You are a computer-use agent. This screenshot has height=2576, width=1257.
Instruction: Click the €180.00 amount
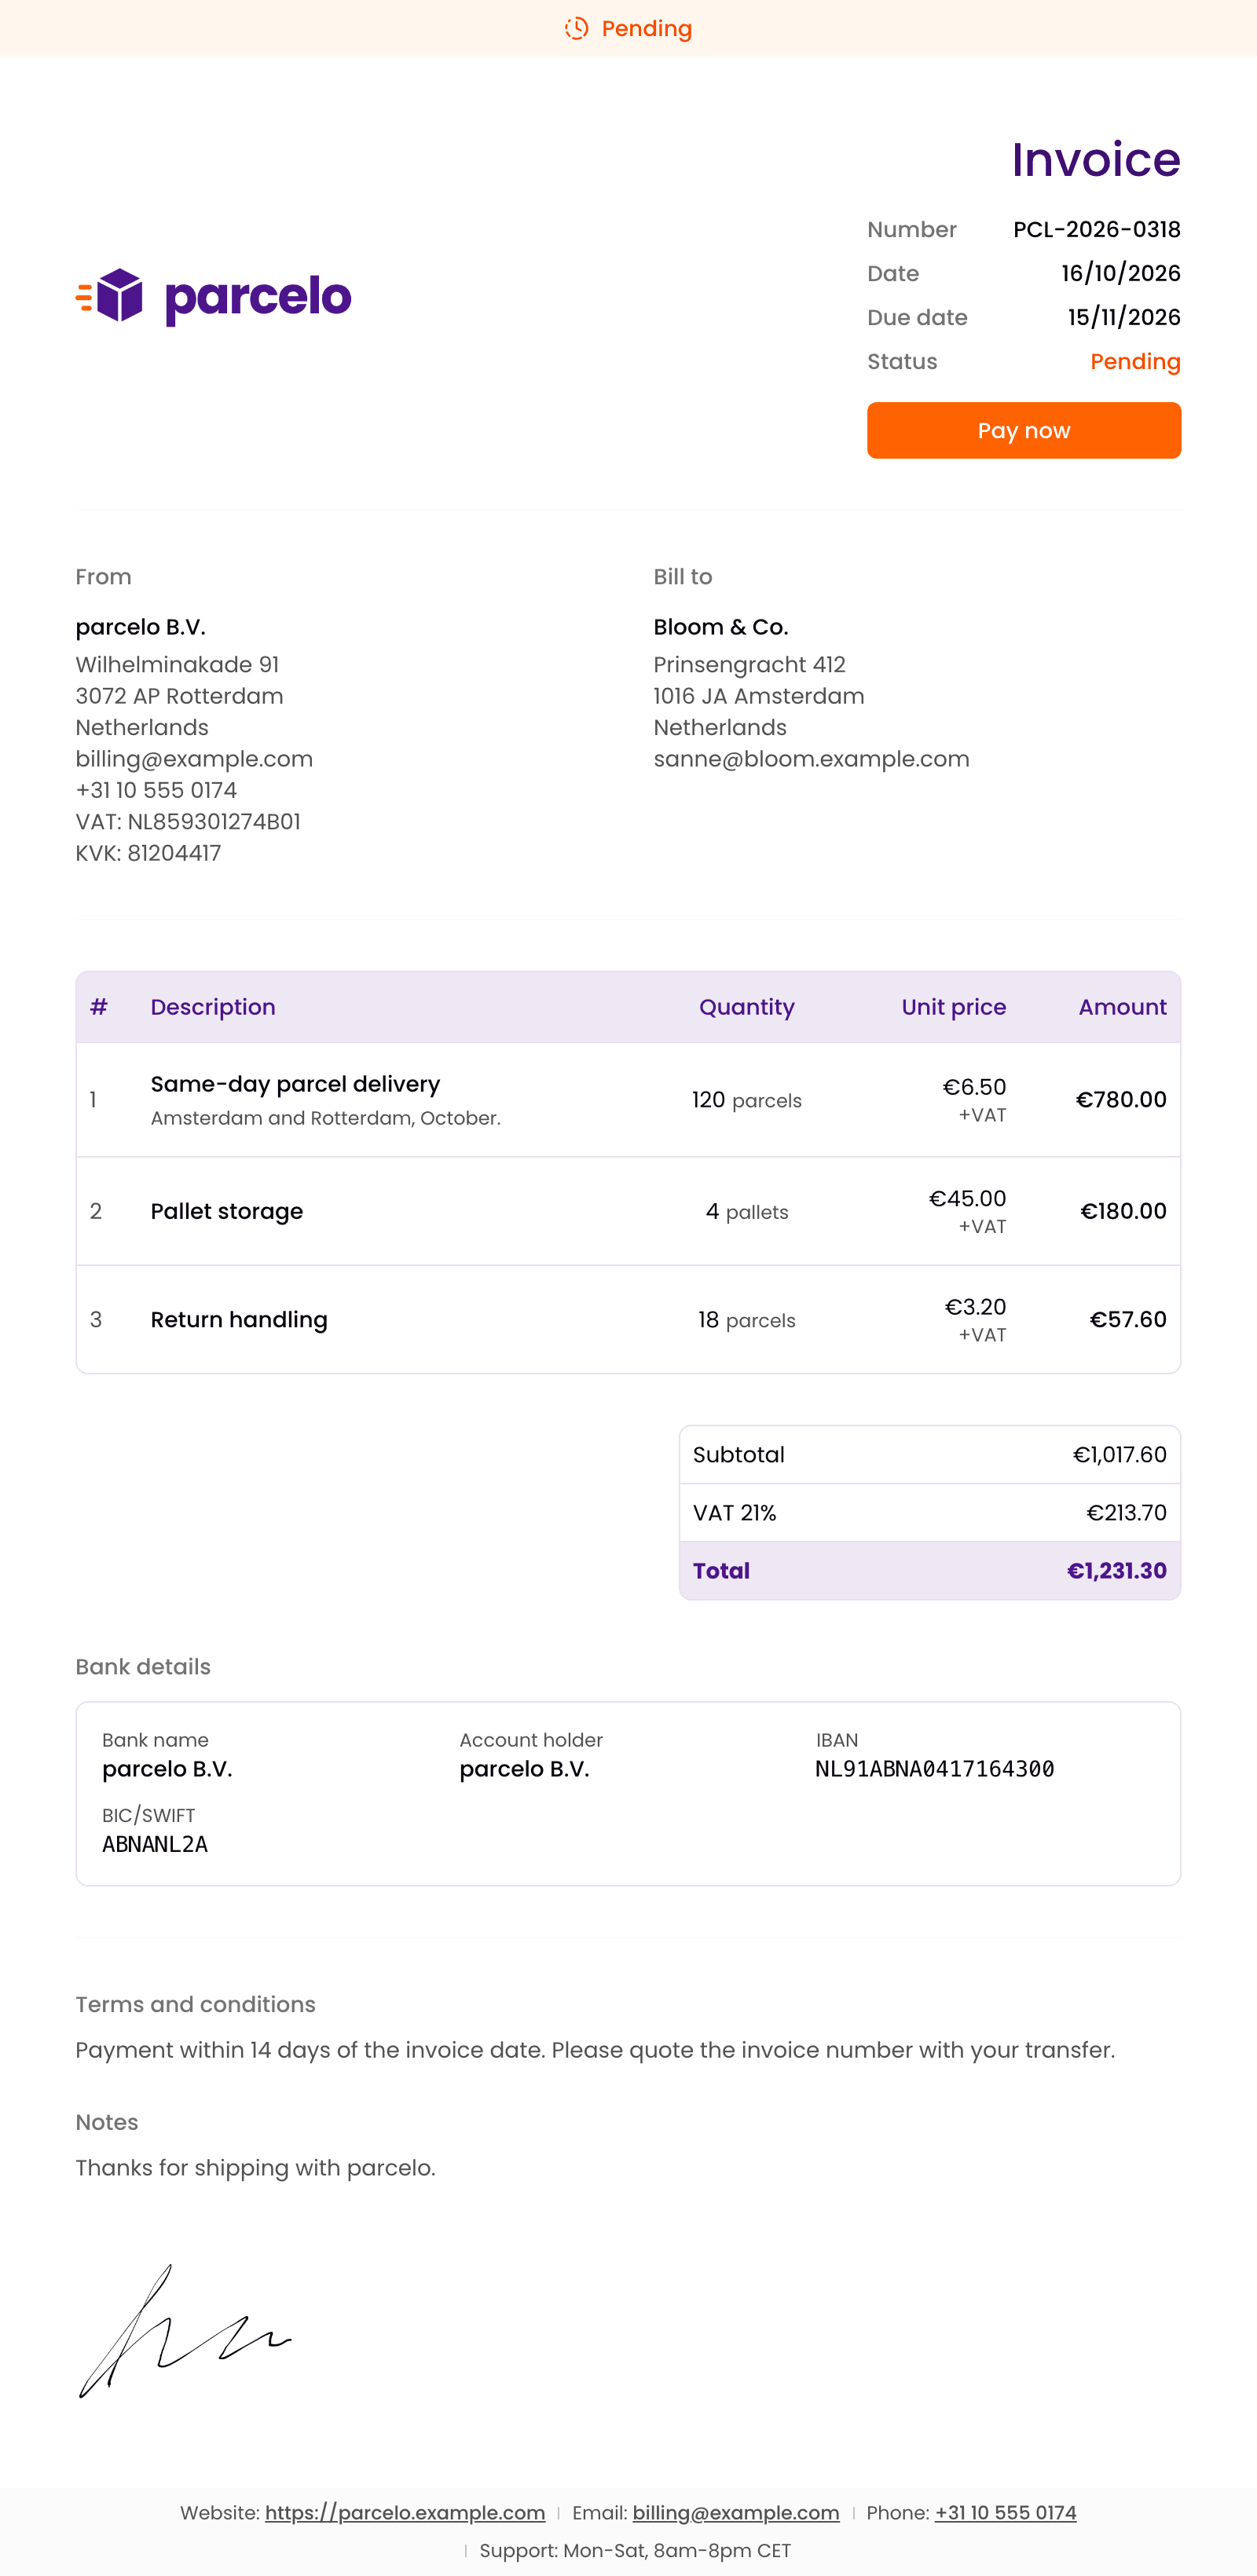coord(1123,1211)
